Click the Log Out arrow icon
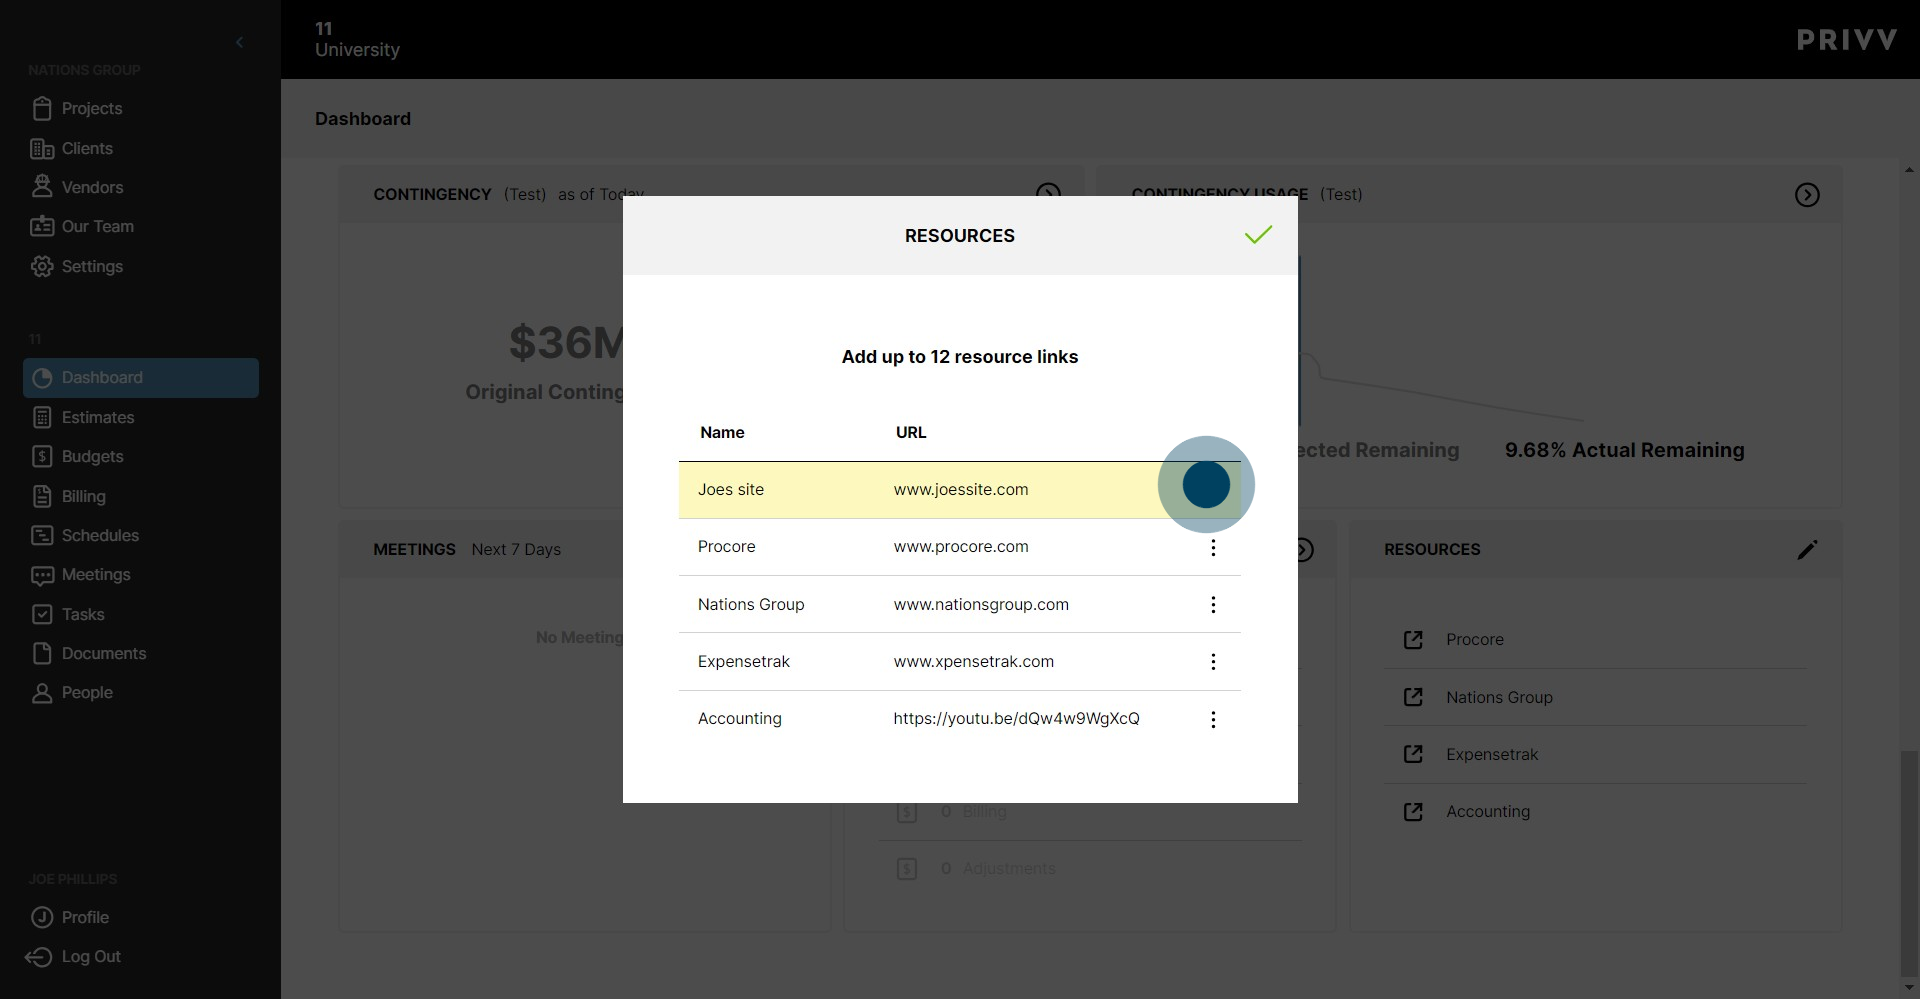 click(x=38, y=957)
